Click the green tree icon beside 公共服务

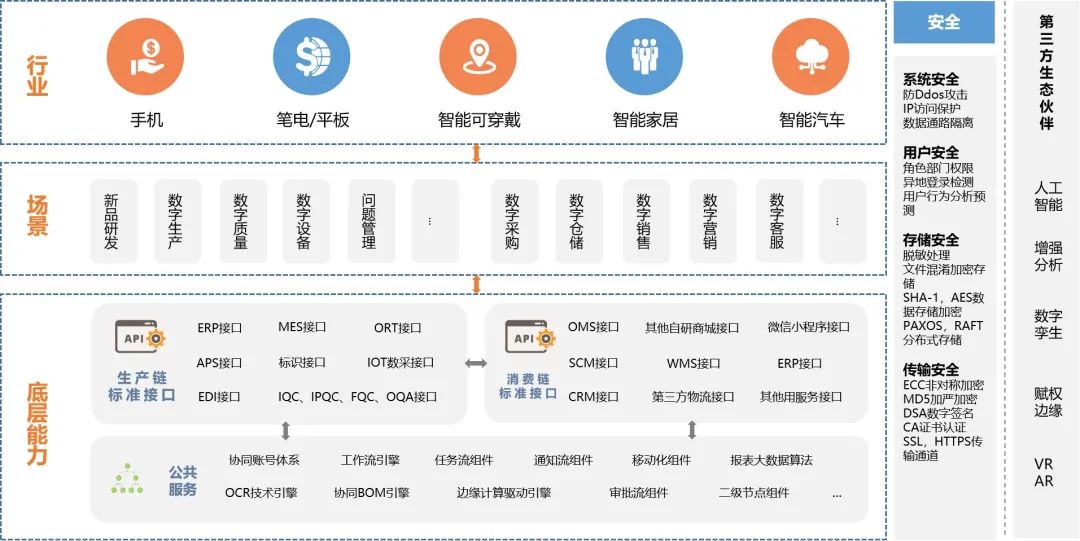127,480
